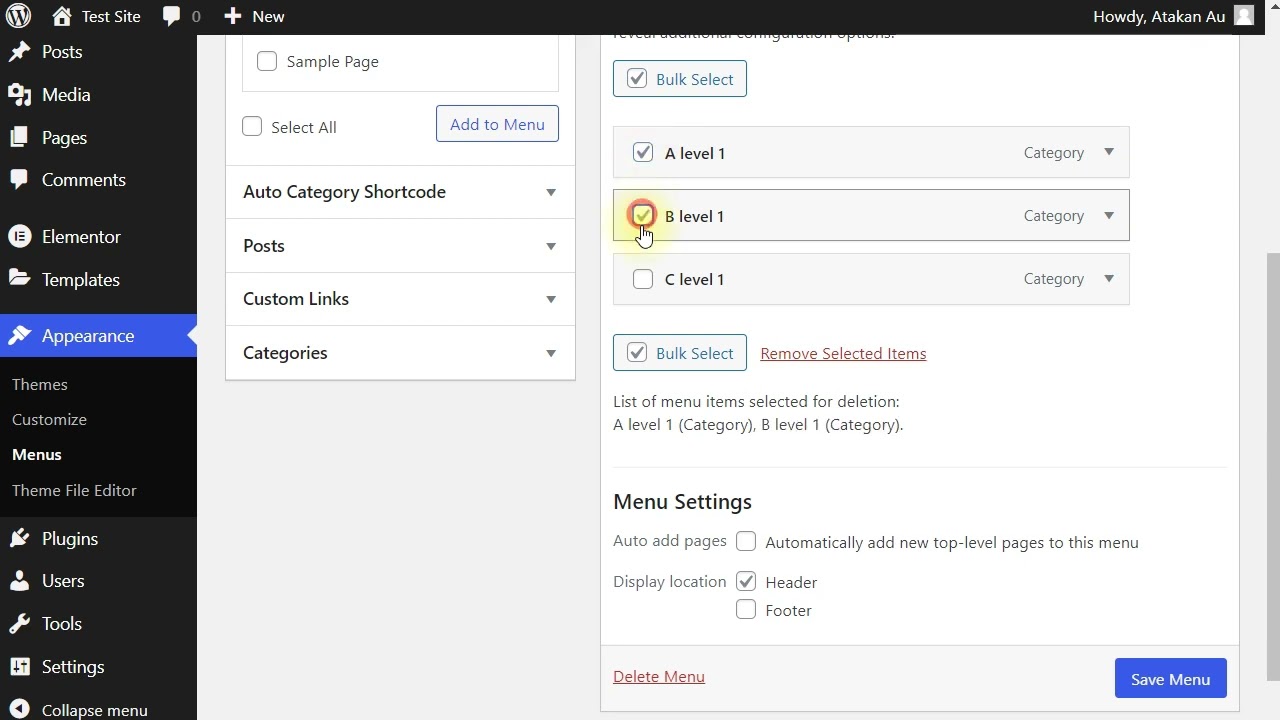Click the Save Menu button
The image size is (1280, 720).
1170,679
